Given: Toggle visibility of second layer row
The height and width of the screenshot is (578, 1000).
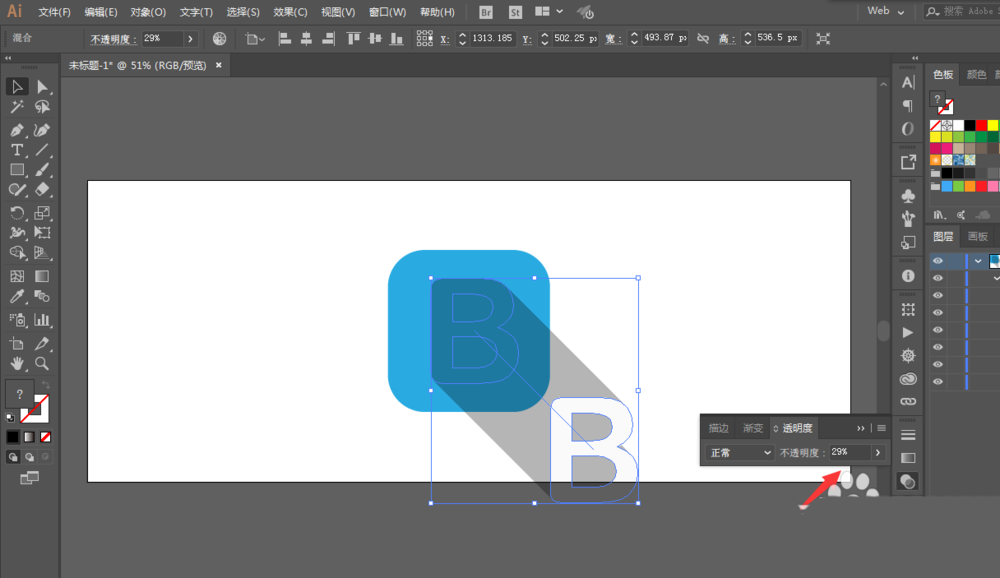Looking at the screenshot, I should click(x=938, y=278).
